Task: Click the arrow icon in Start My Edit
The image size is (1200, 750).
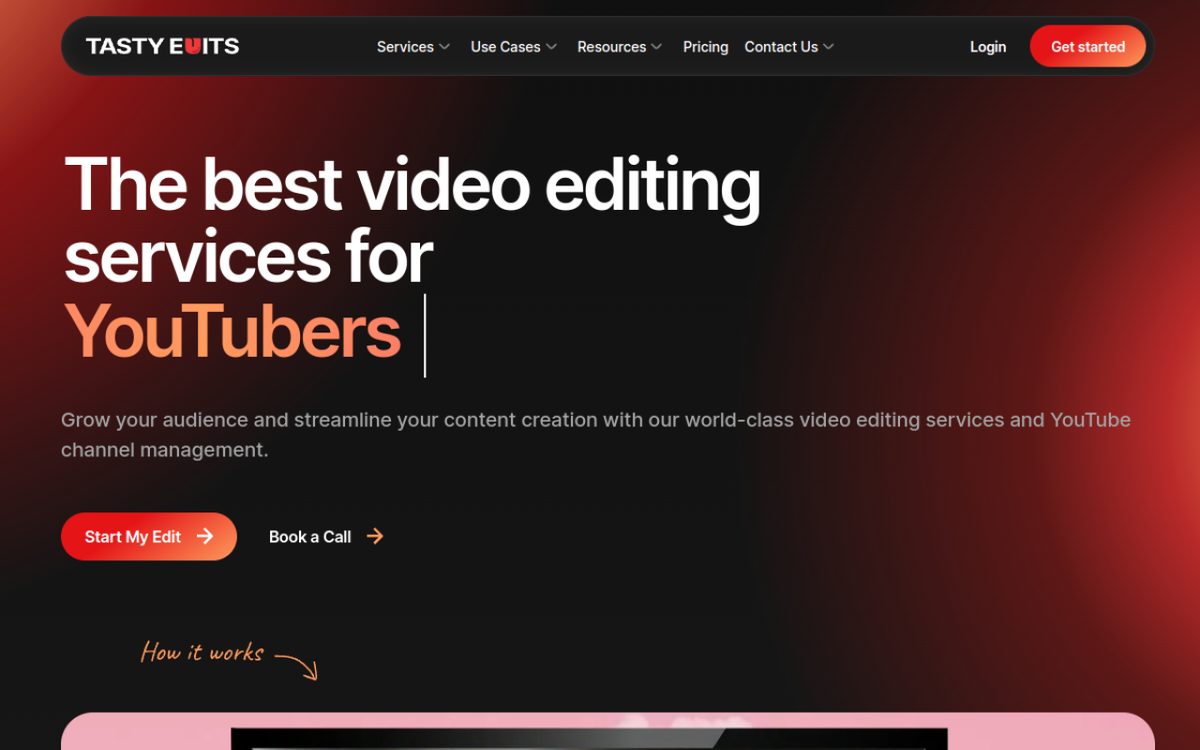Action: pyautogui.click(x=205, y=537)
